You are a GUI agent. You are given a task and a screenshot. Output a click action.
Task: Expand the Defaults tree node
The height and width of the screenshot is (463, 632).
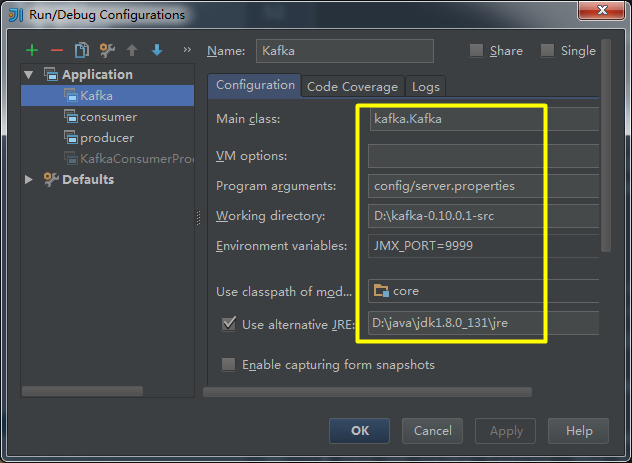29,179
